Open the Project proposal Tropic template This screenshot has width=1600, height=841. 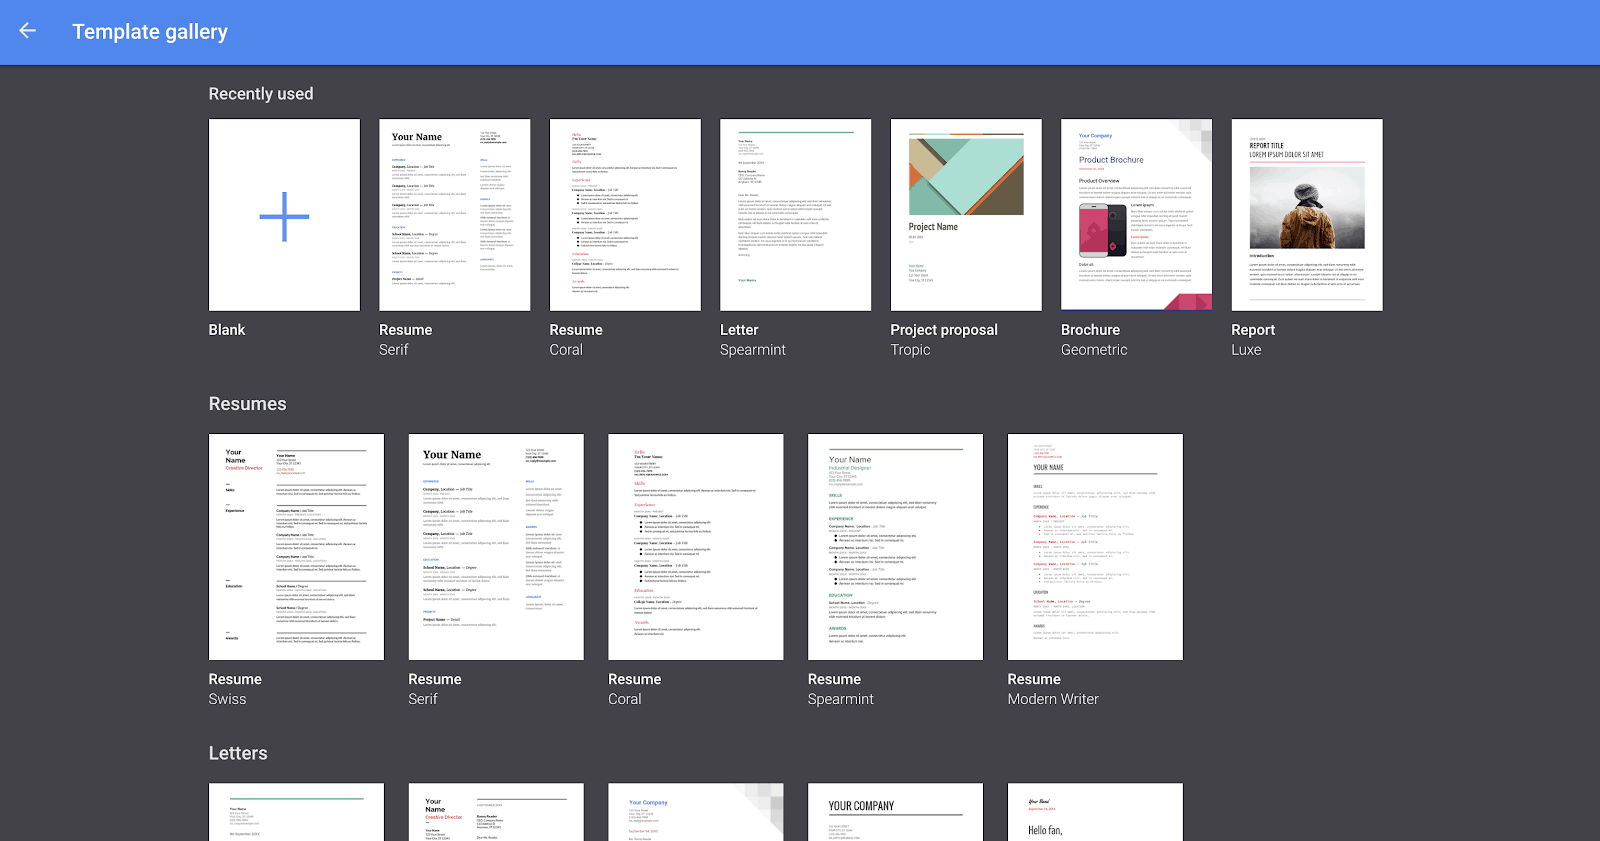pos(966,215)
